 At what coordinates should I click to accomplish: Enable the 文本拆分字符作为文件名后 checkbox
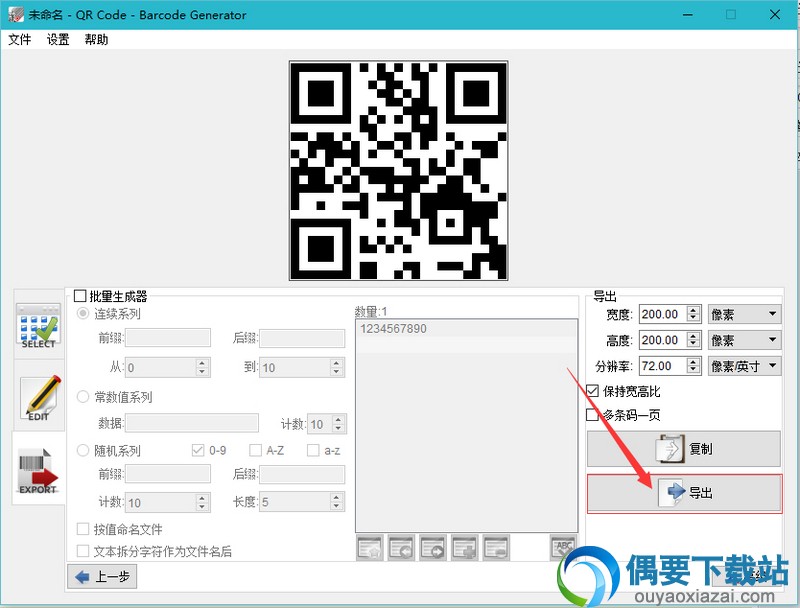(x=83, y=551)
